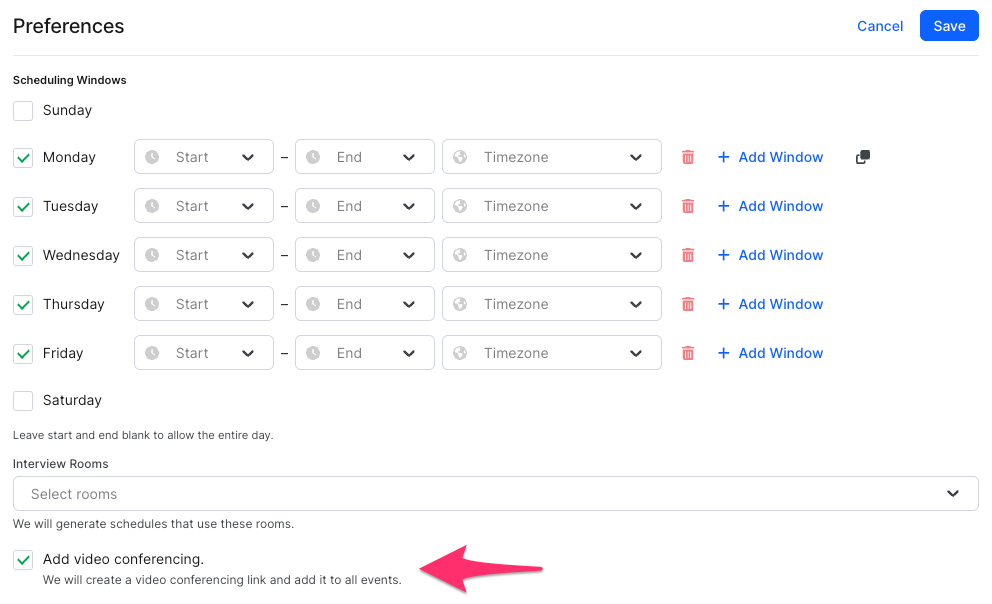The width and height of the screenshot is (992, 604).
Task: Click the Cancel link
Action: point(879,26)
